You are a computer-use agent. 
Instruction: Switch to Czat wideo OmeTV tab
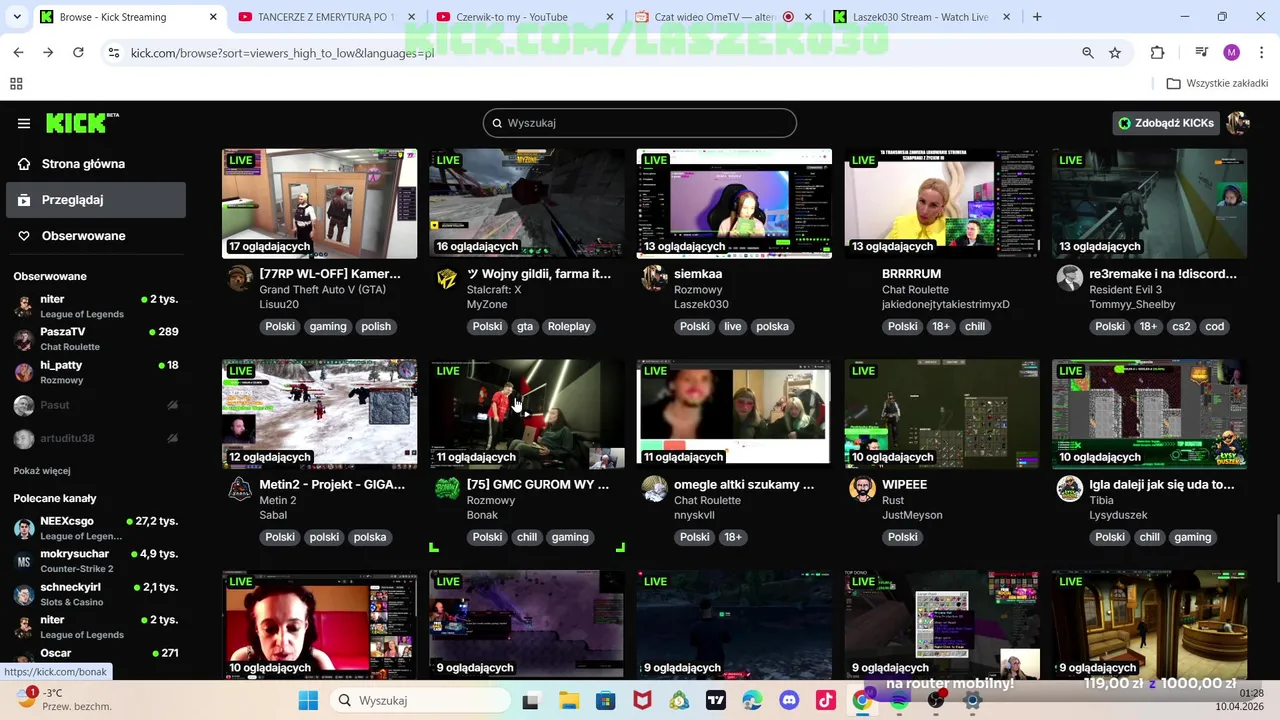724,17
